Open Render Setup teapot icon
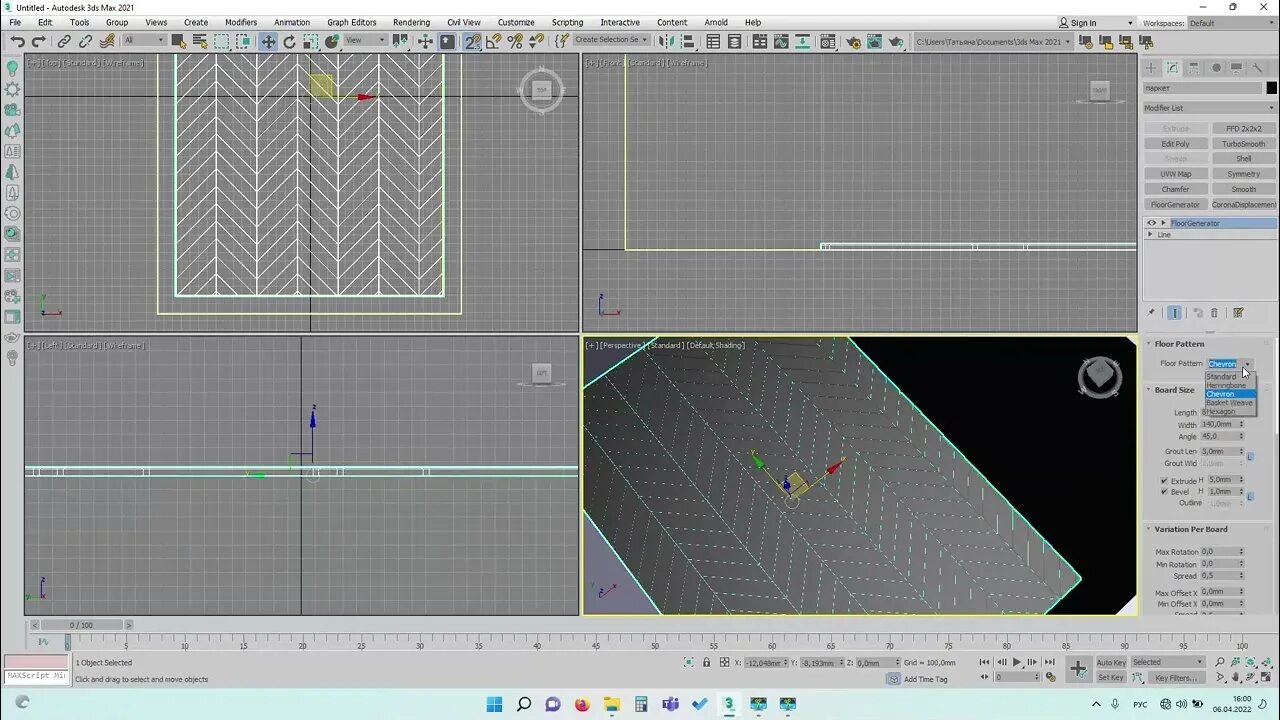The image size is (1280, 720). pyautogui.click(x=853, y=41)
